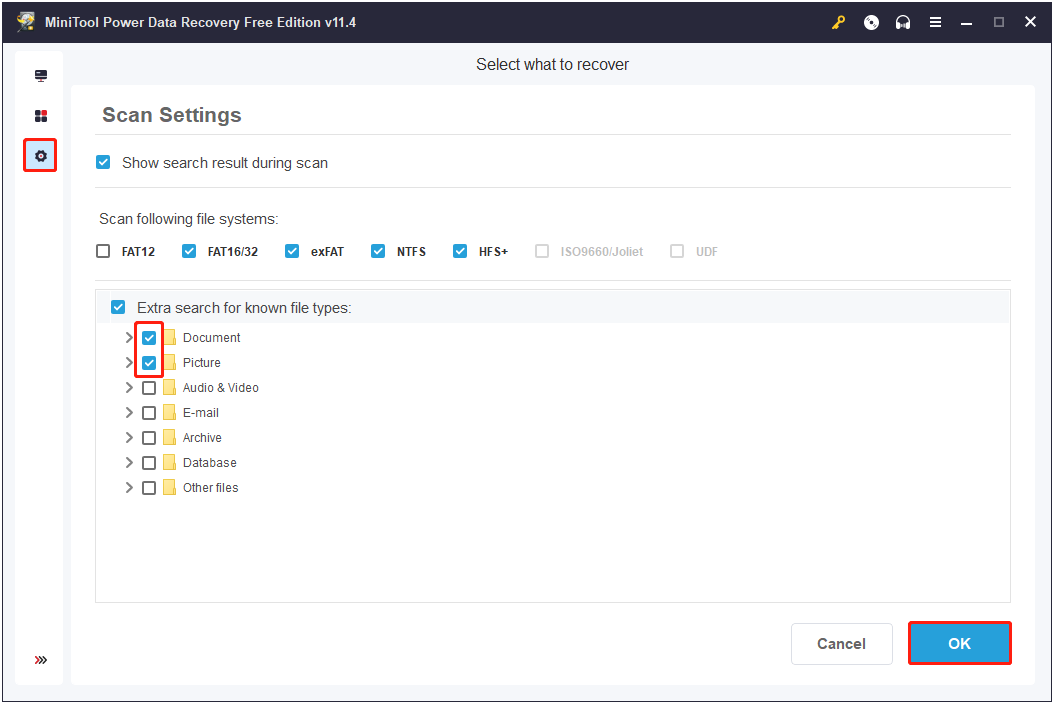1054x705 pixels.
Task: Expand the sidebar with the double-arrow icon
Action: pyautogui.click(x=41, y=660)
